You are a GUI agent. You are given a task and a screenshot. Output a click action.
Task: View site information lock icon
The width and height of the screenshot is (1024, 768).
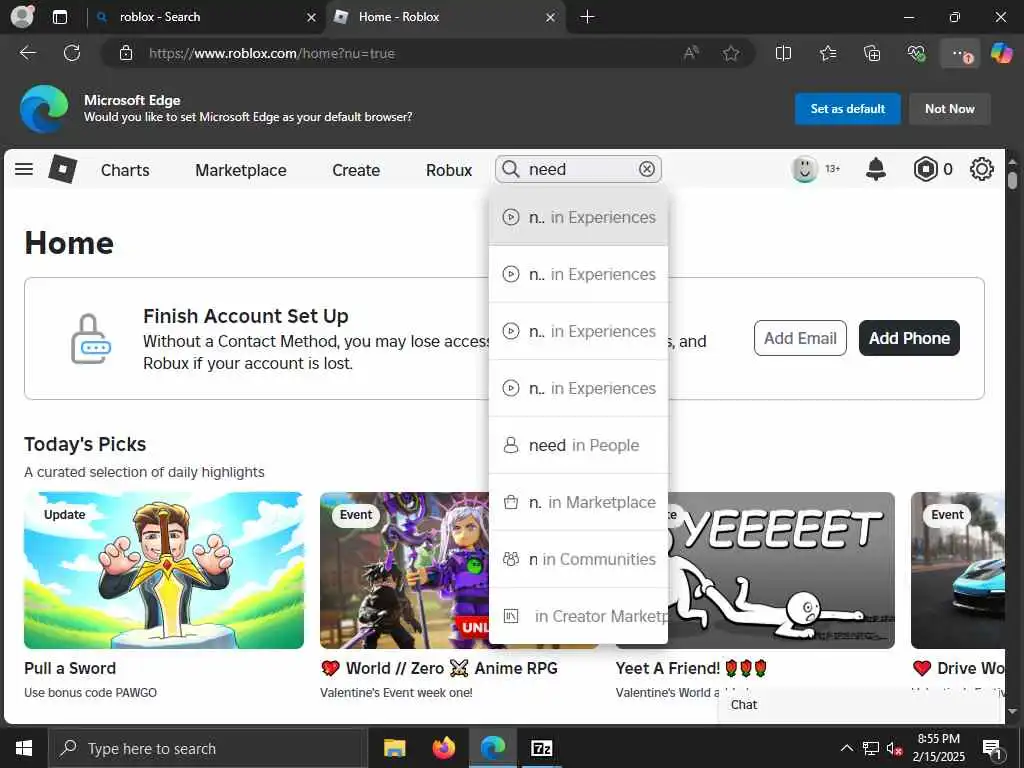pos(126,54)
